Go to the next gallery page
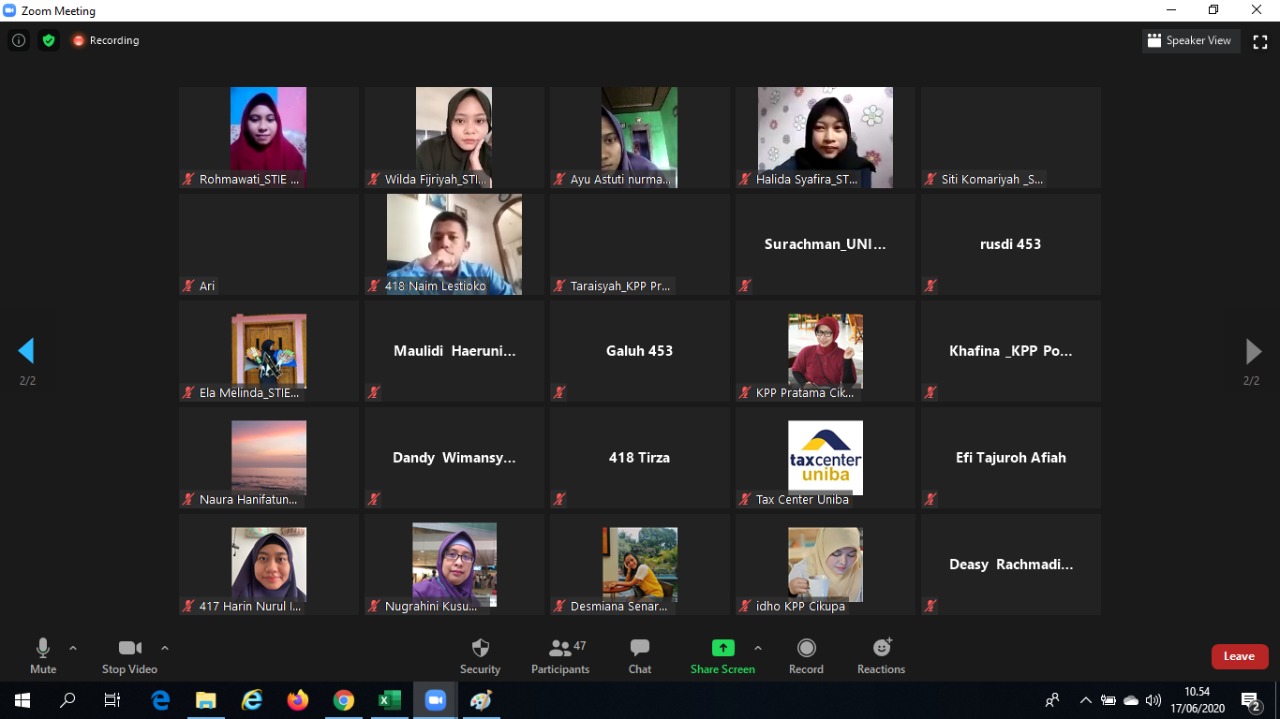 1252,351
